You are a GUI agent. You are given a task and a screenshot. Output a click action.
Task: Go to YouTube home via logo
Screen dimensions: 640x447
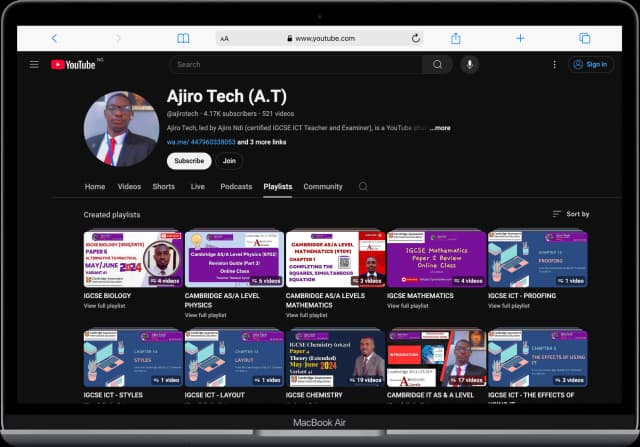tap(73, 64)
